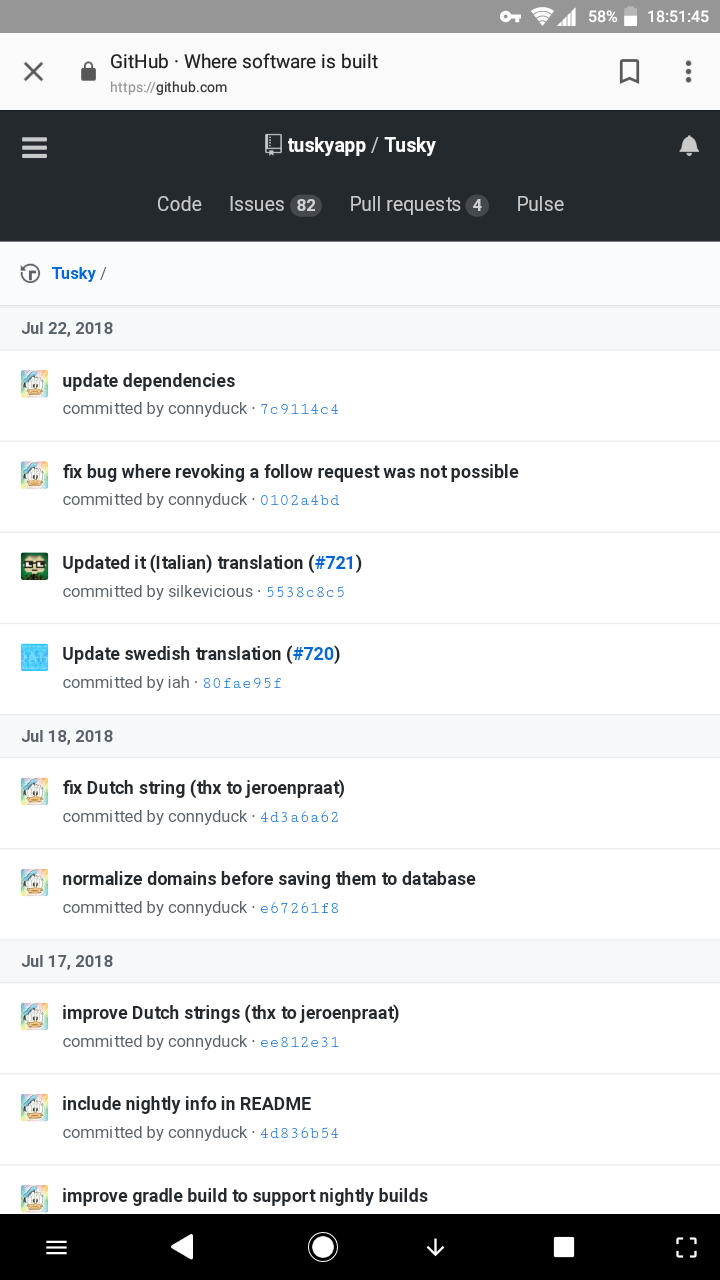Open the tuskyapp owner link in header
This screenshot has height=1280, width=720.
click(326, 145)
